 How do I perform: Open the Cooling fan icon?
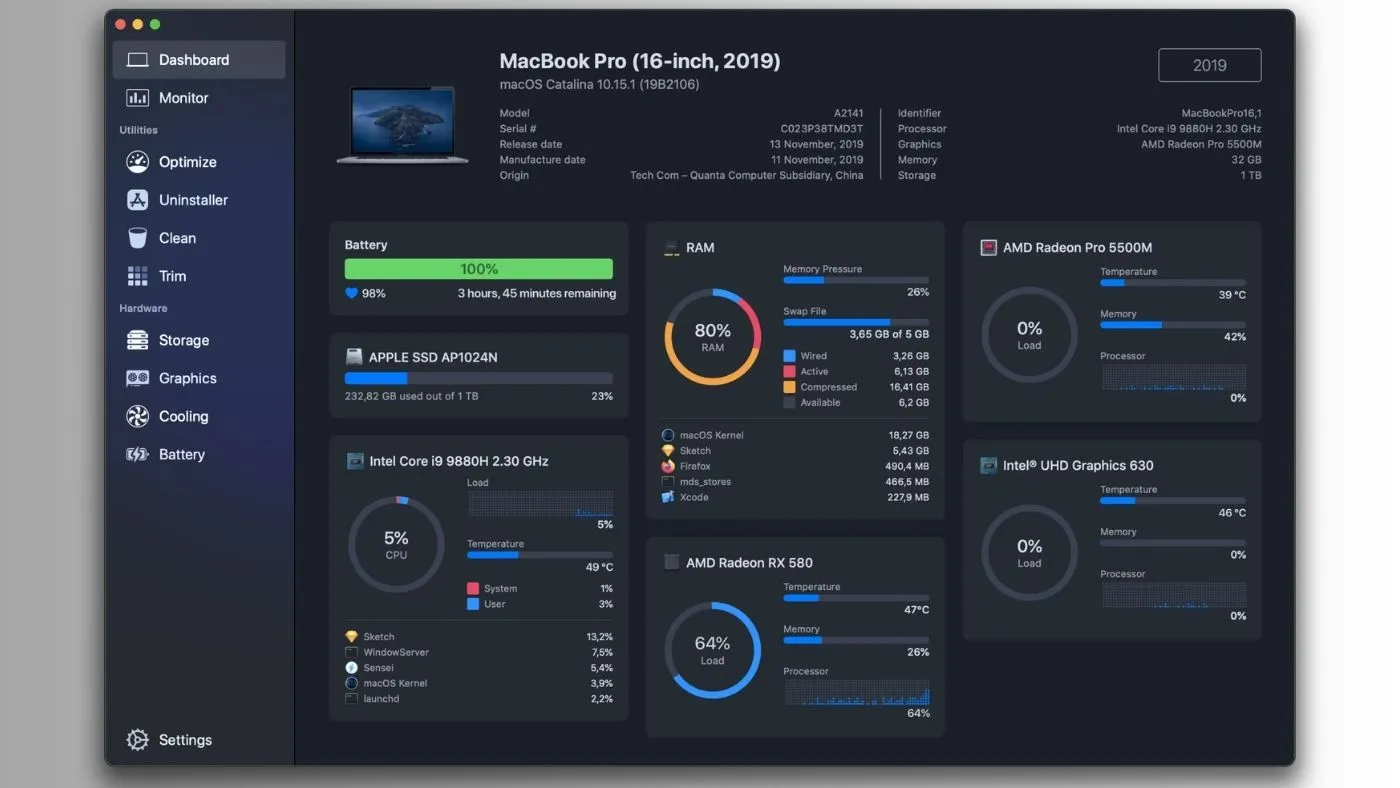(x=137, y=416)
